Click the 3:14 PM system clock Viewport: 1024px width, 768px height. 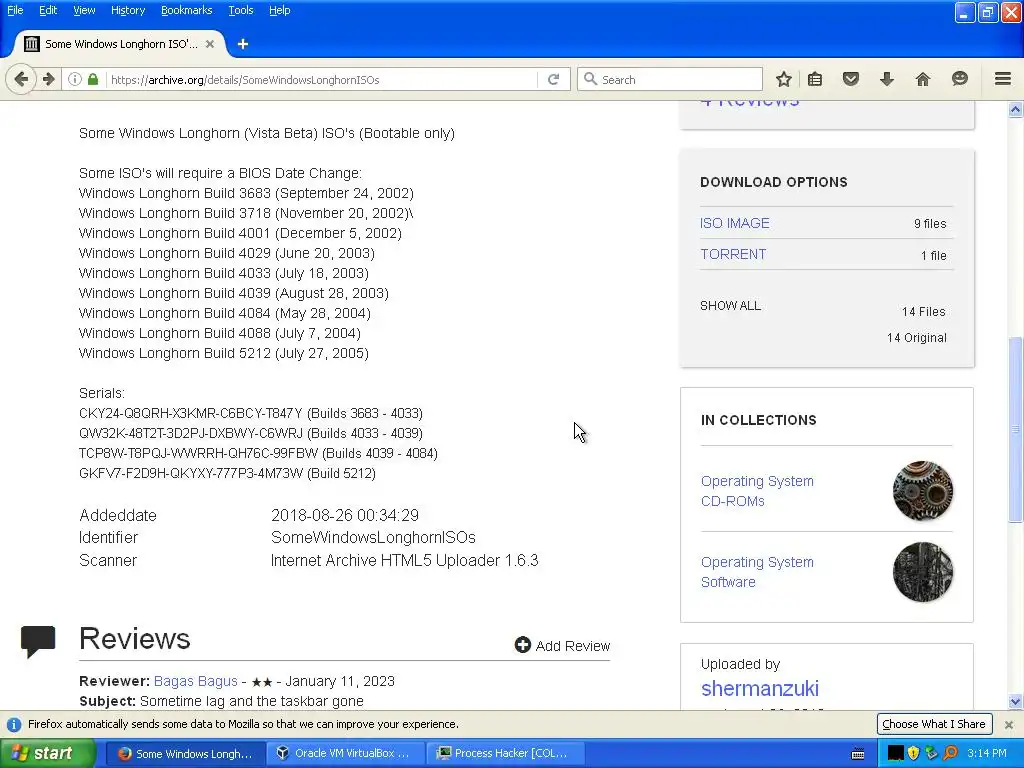click(x=986, y=754)
